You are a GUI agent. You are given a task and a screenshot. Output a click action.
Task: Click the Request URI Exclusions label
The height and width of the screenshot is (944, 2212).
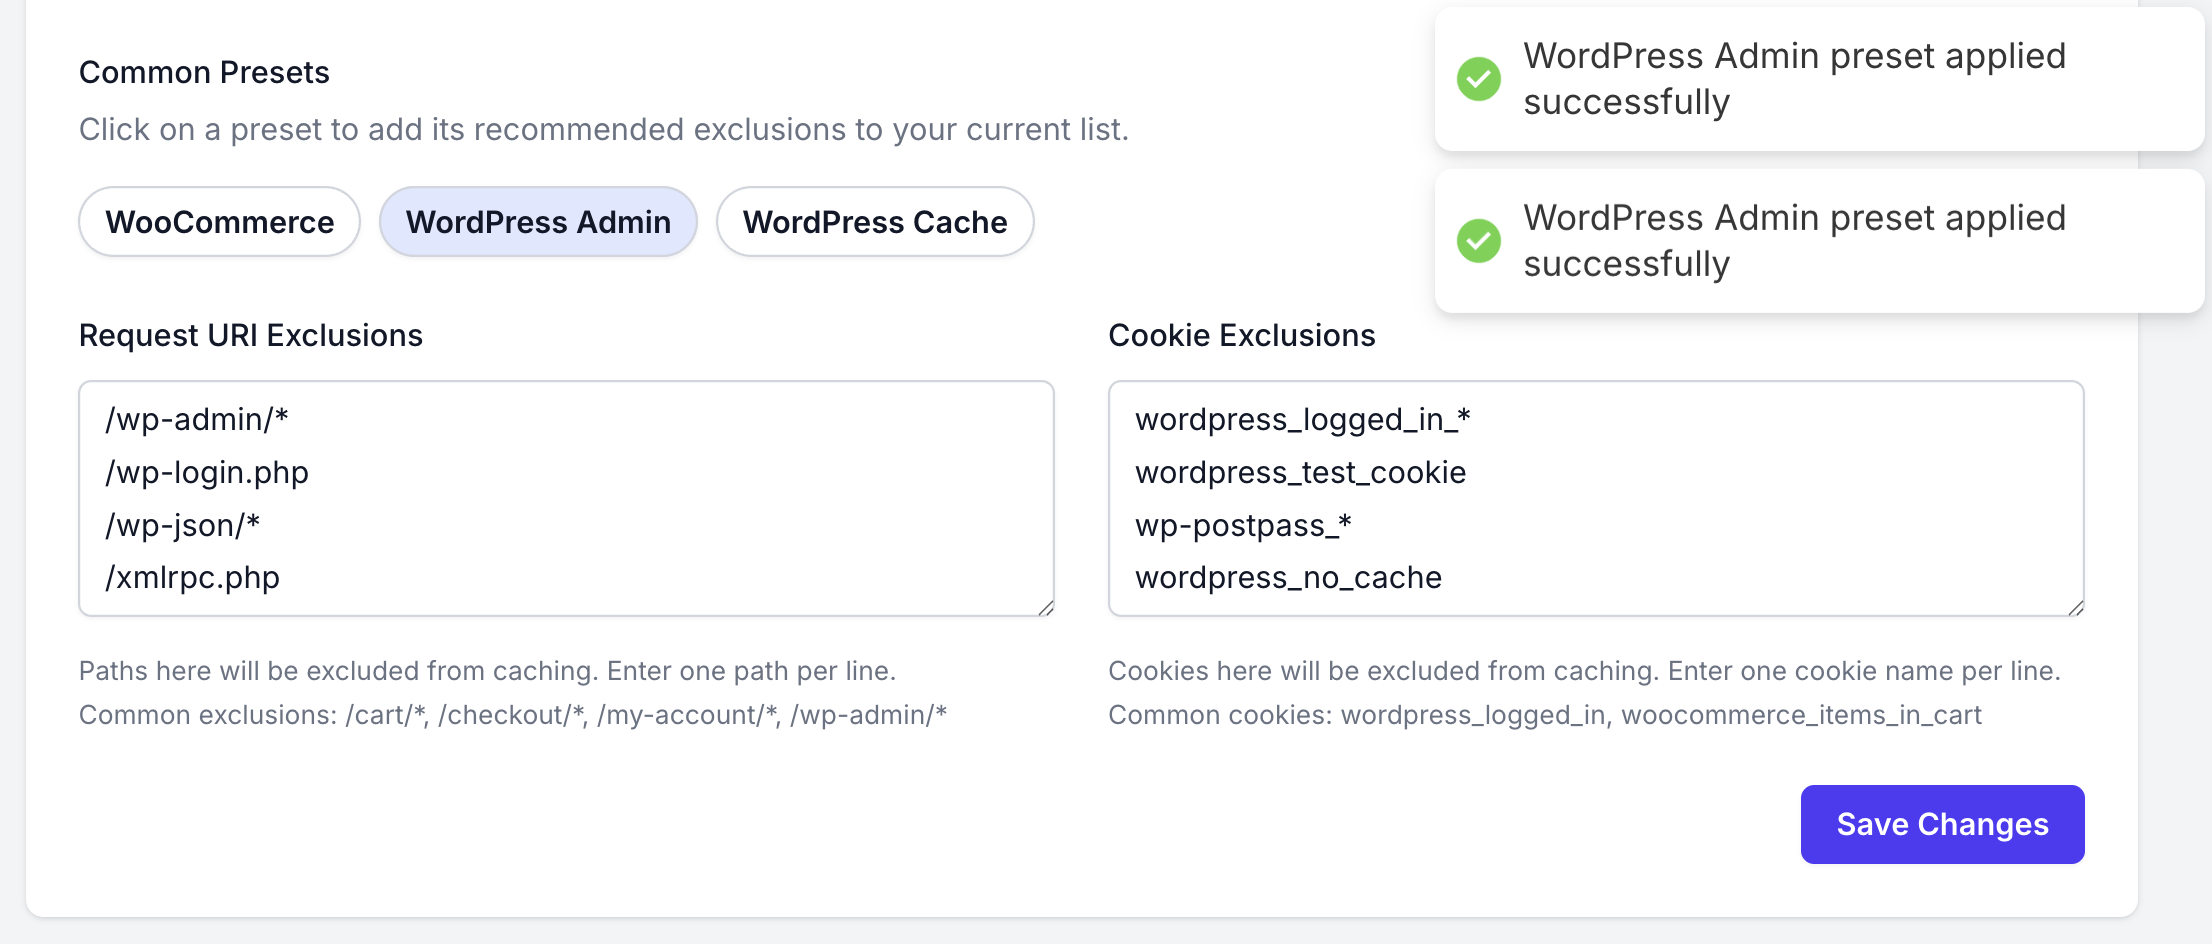(x=251, y=335)
